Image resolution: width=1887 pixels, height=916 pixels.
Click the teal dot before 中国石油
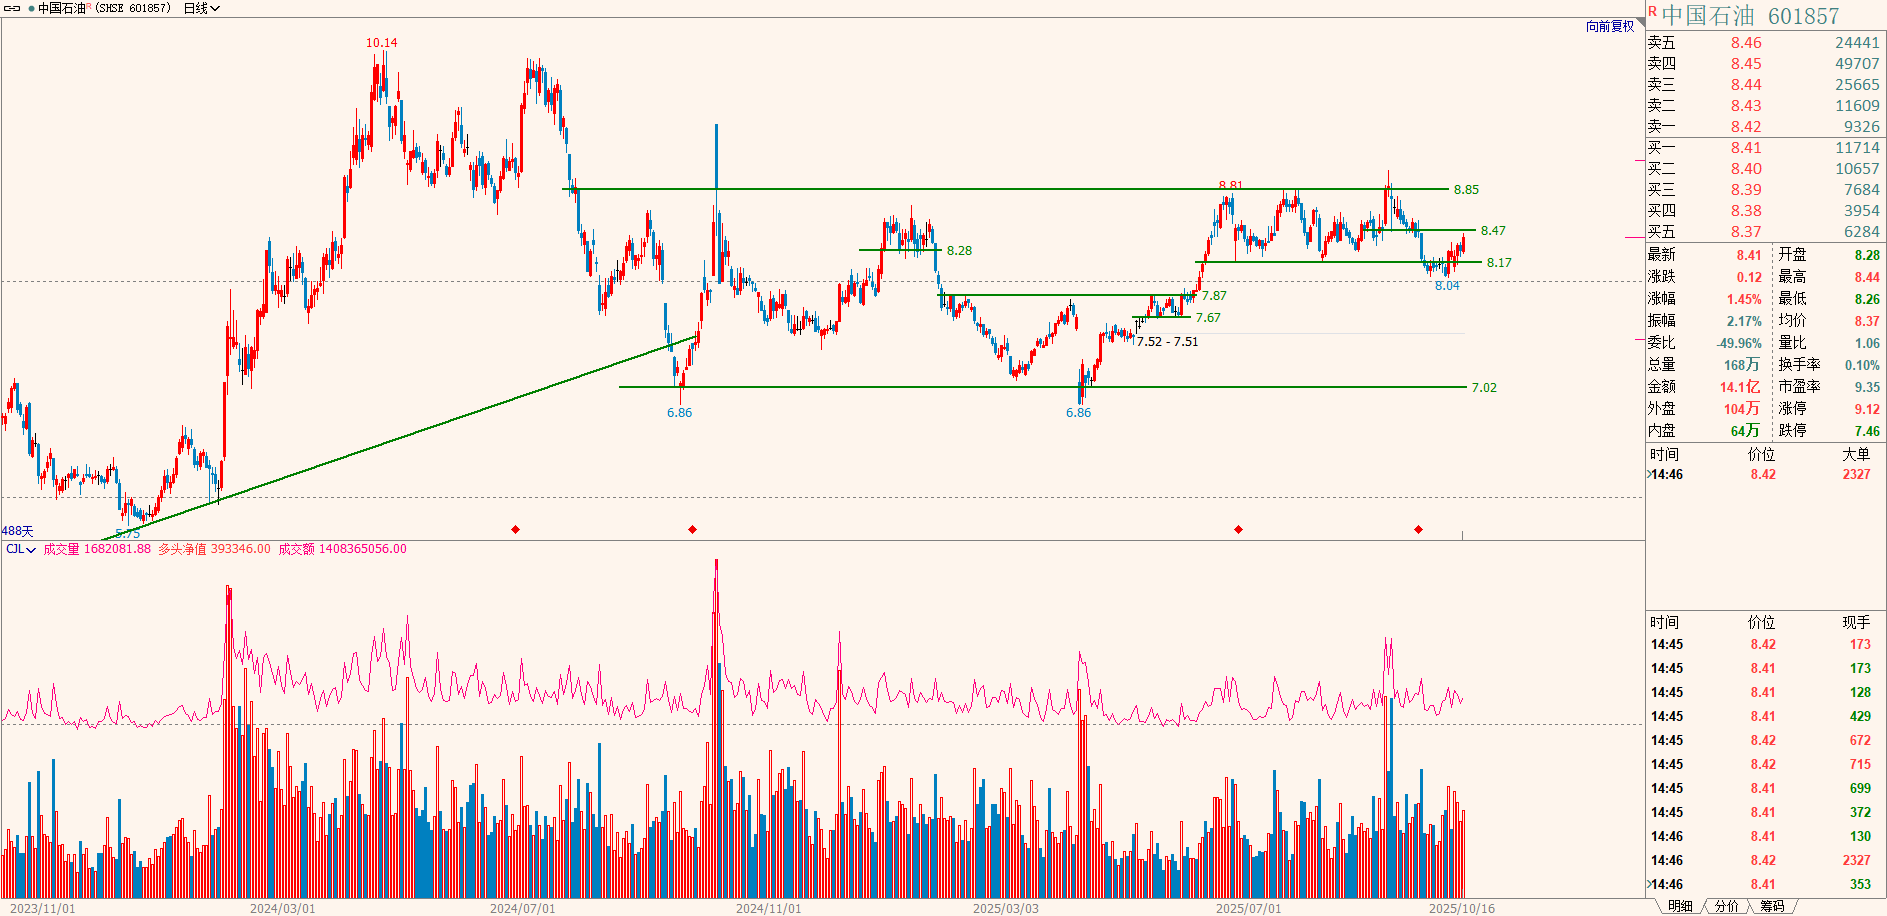[x=32, y=8]
